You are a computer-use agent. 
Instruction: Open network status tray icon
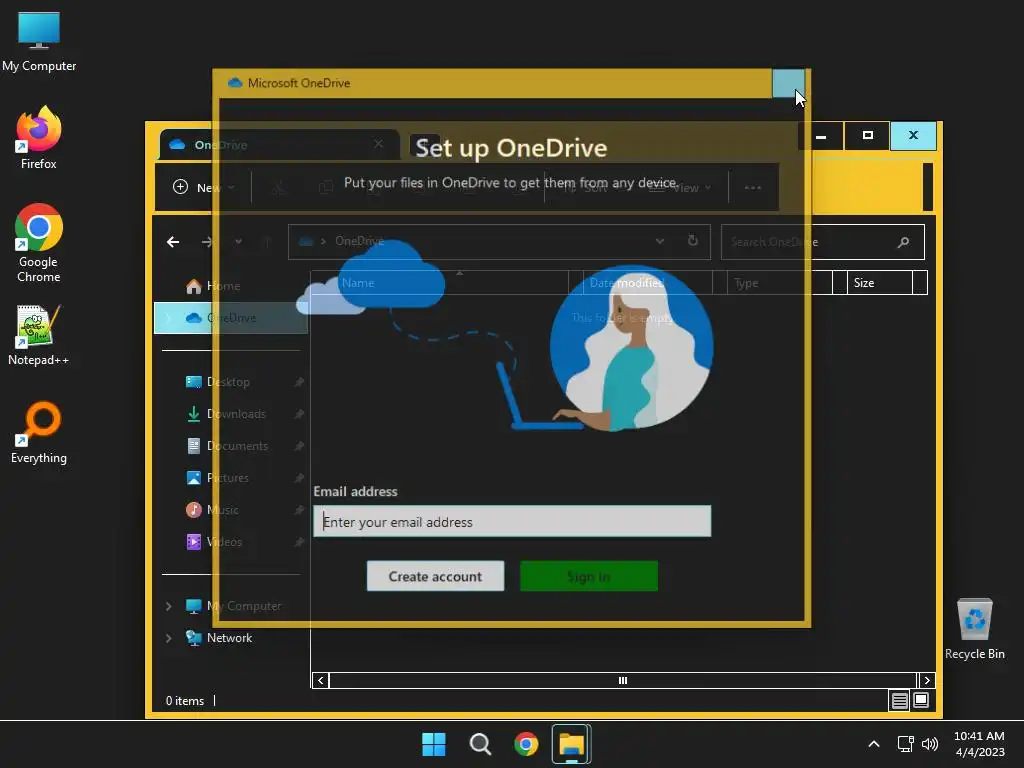(x=905, y=744)
